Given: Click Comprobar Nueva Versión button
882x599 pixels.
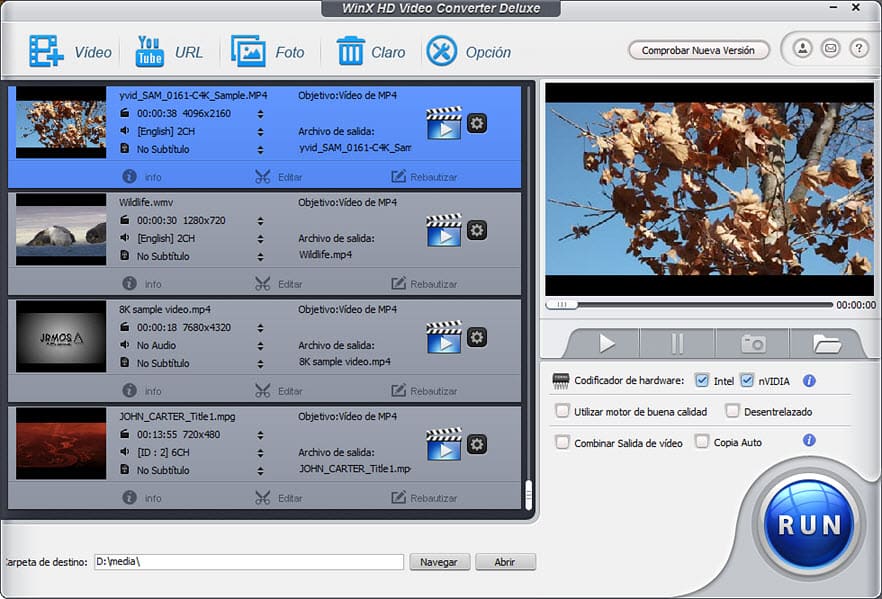Looking at the screenshot, I should pos(698,50).
